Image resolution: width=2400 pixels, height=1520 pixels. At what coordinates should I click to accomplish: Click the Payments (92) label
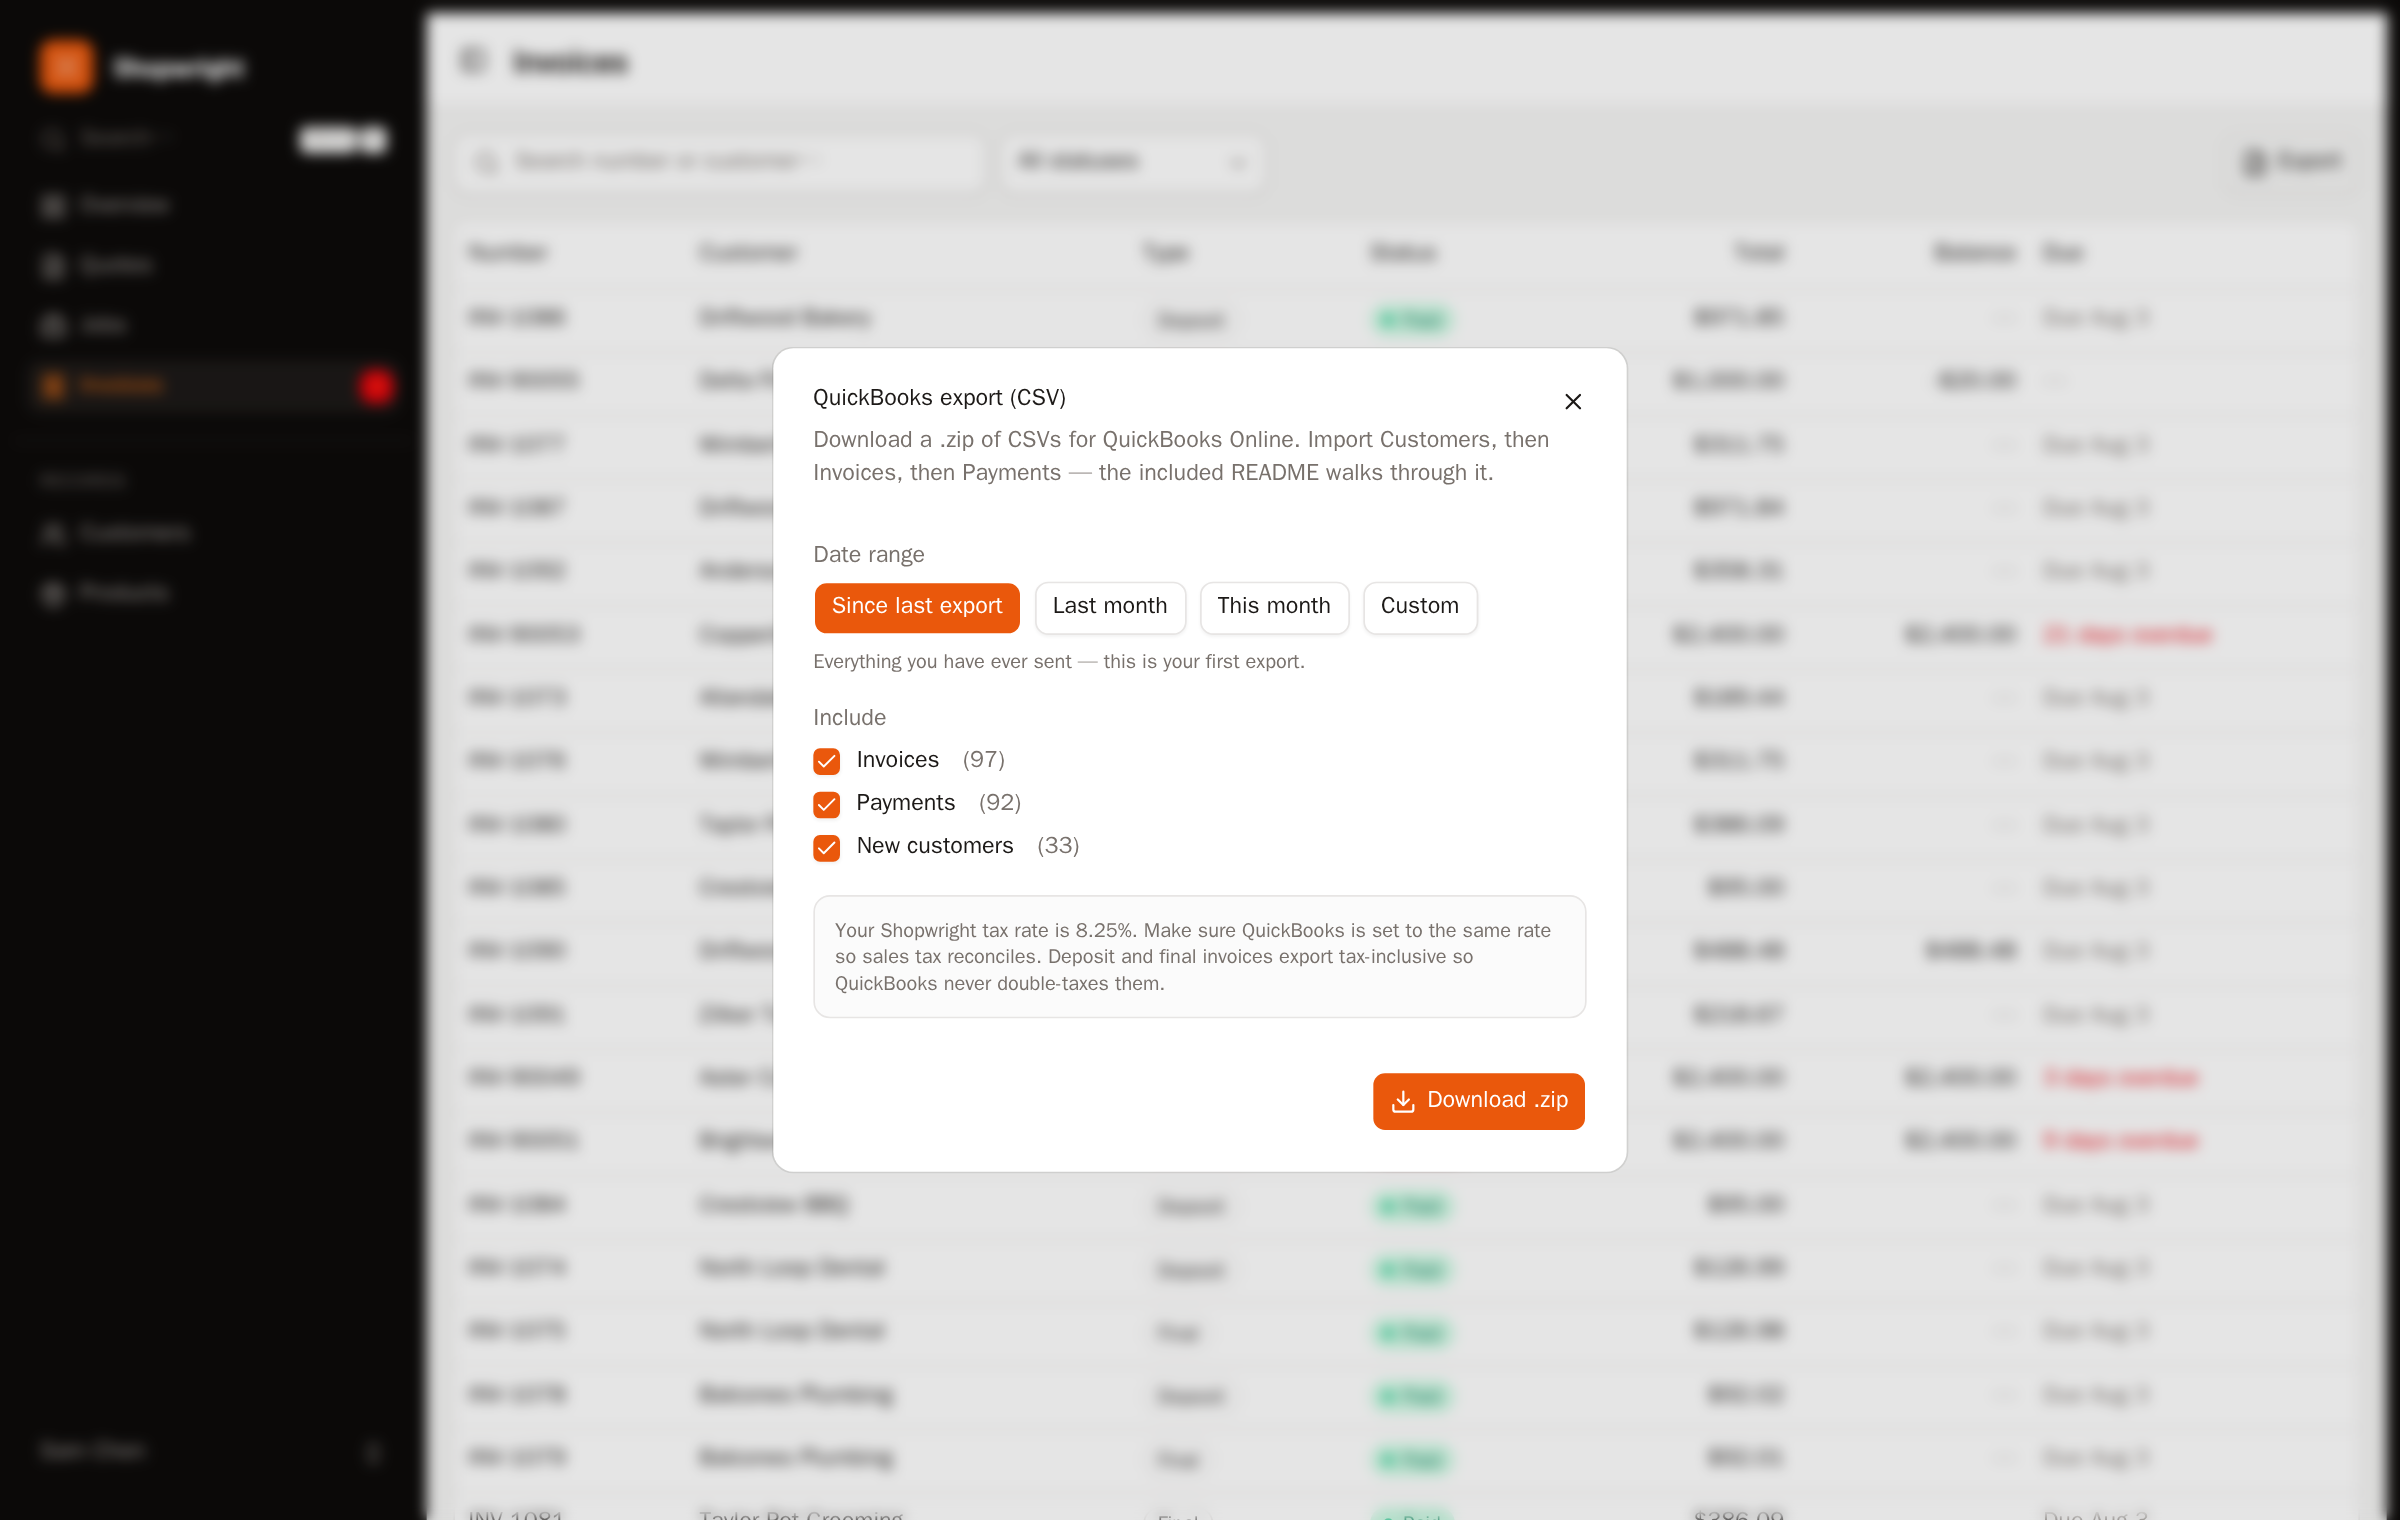click(938, 803)
